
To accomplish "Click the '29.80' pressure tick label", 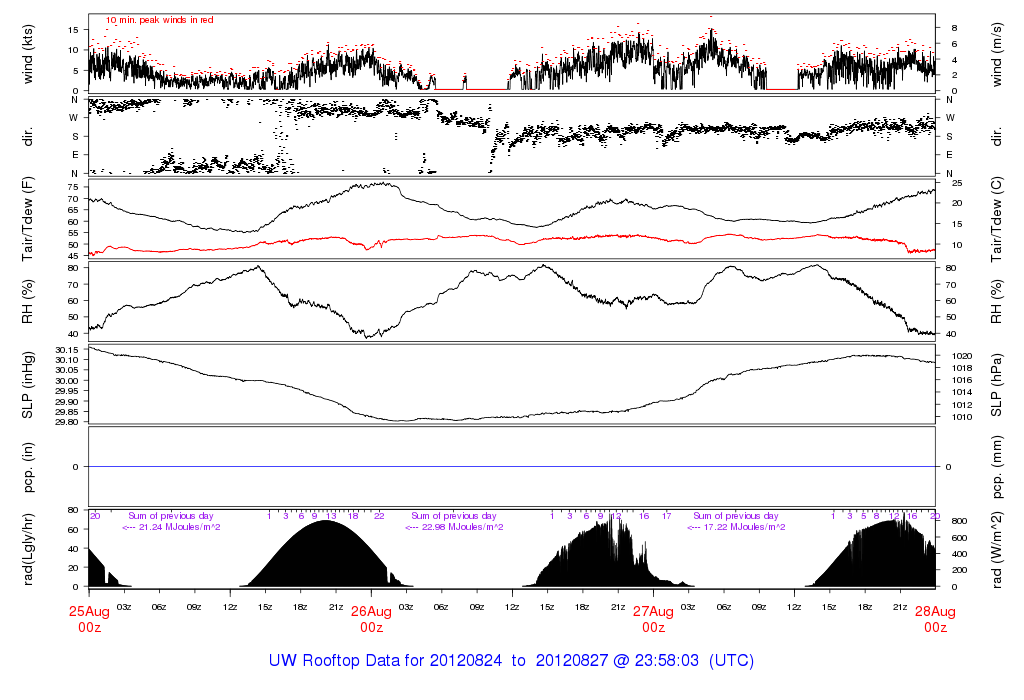I will 67,422.
